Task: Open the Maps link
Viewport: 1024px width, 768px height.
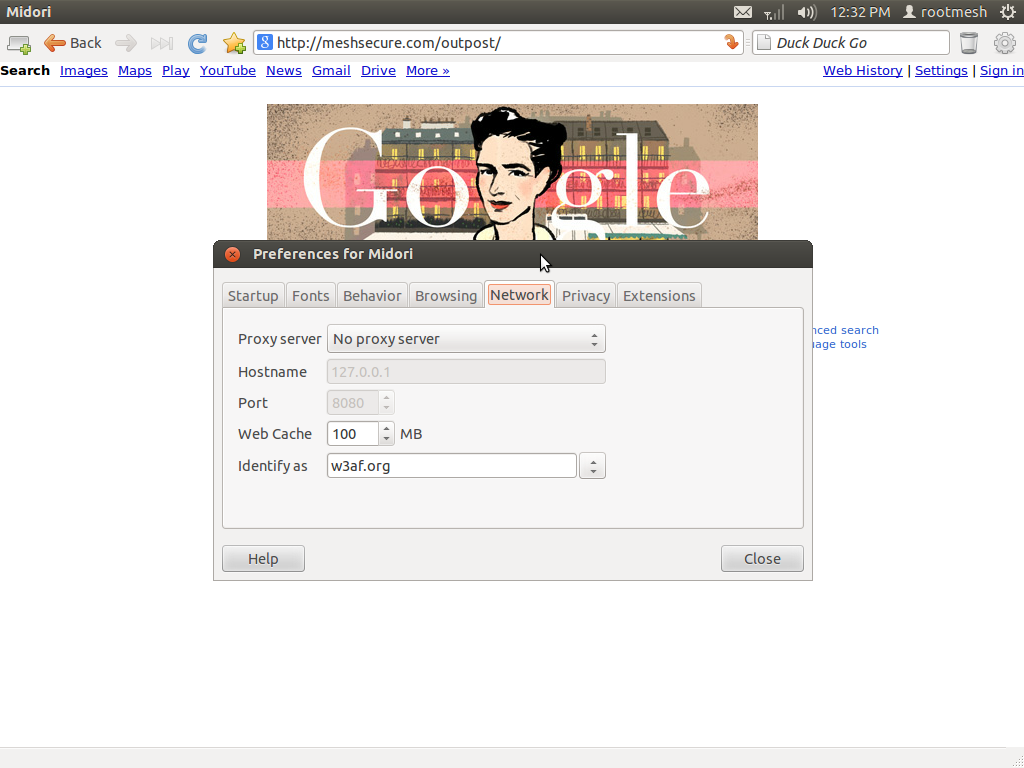Action: click(x=135, y=71)
